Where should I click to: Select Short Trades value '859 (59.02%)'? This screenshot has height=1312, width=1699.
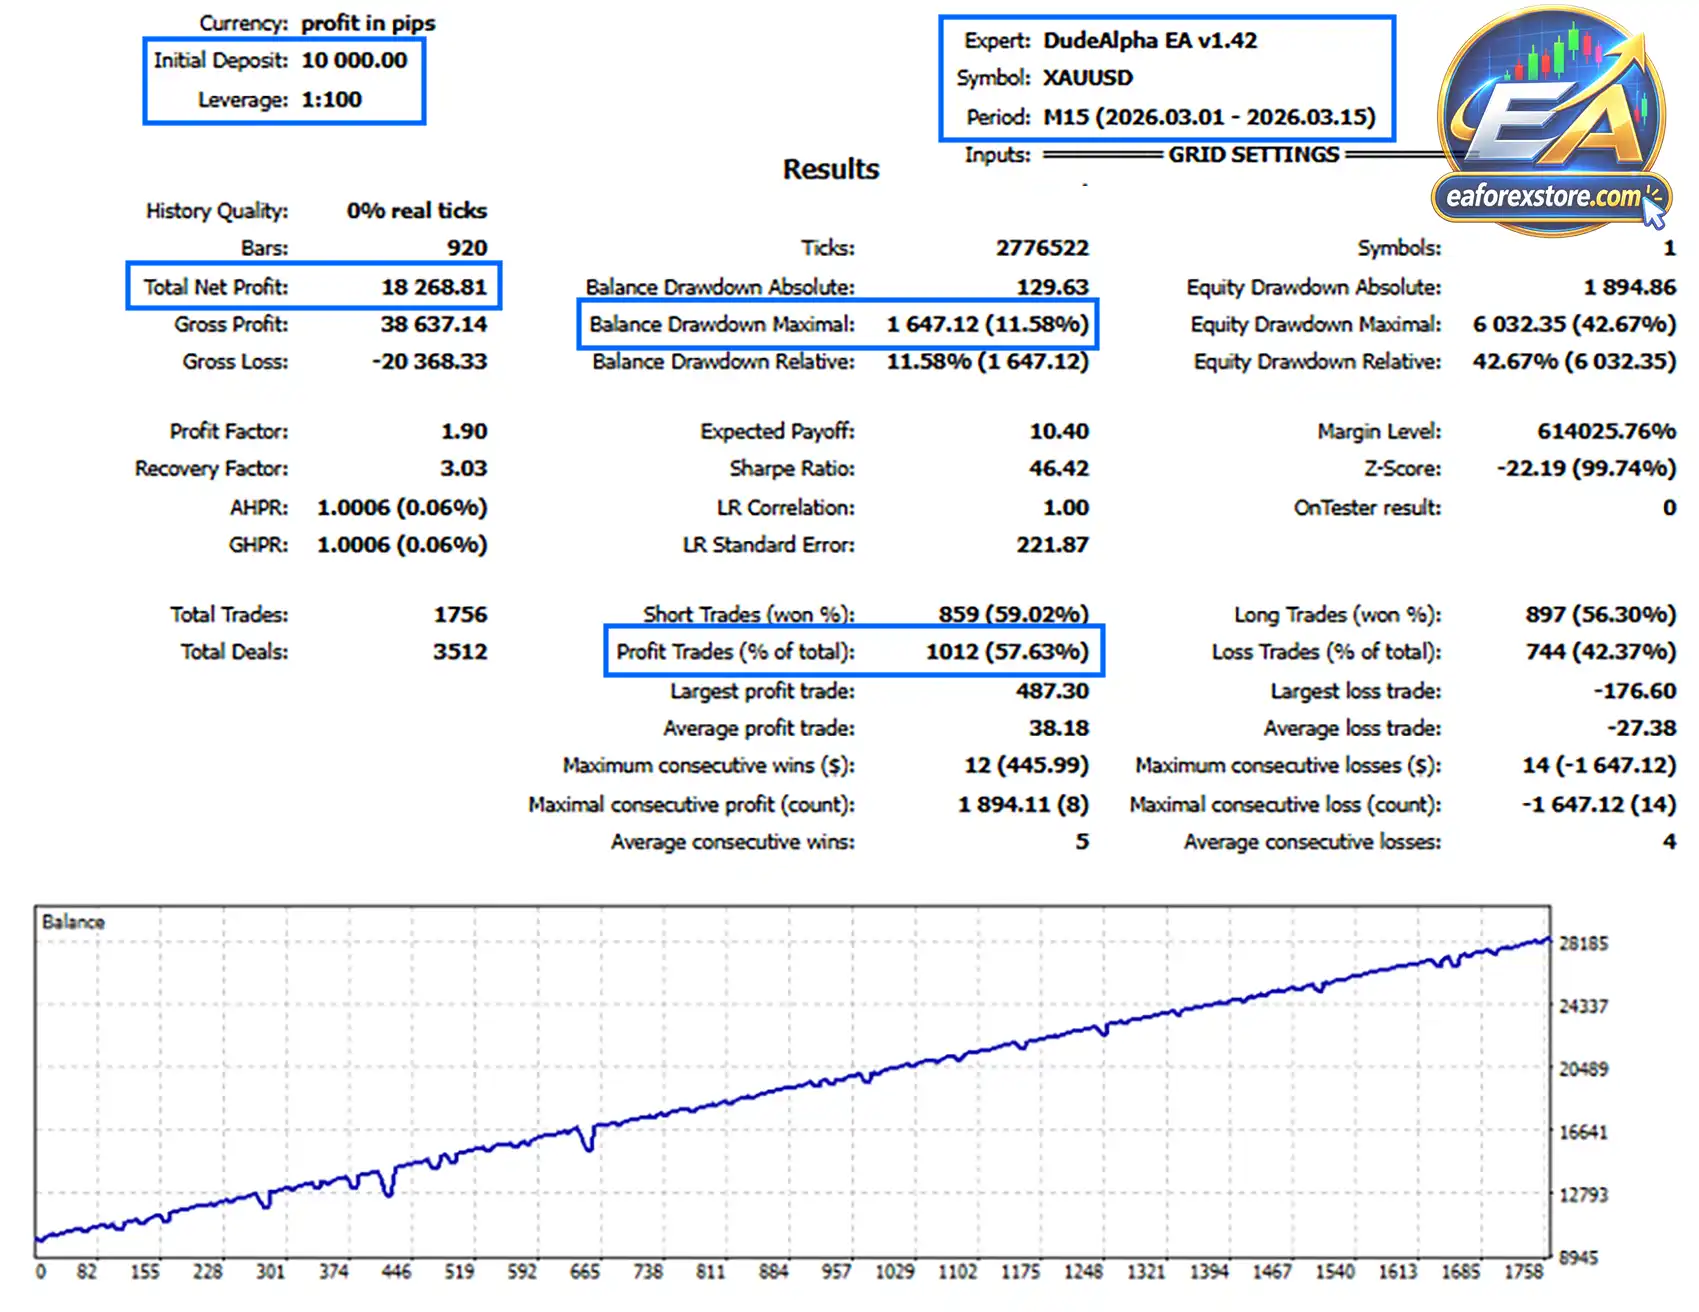[1014, 615]
